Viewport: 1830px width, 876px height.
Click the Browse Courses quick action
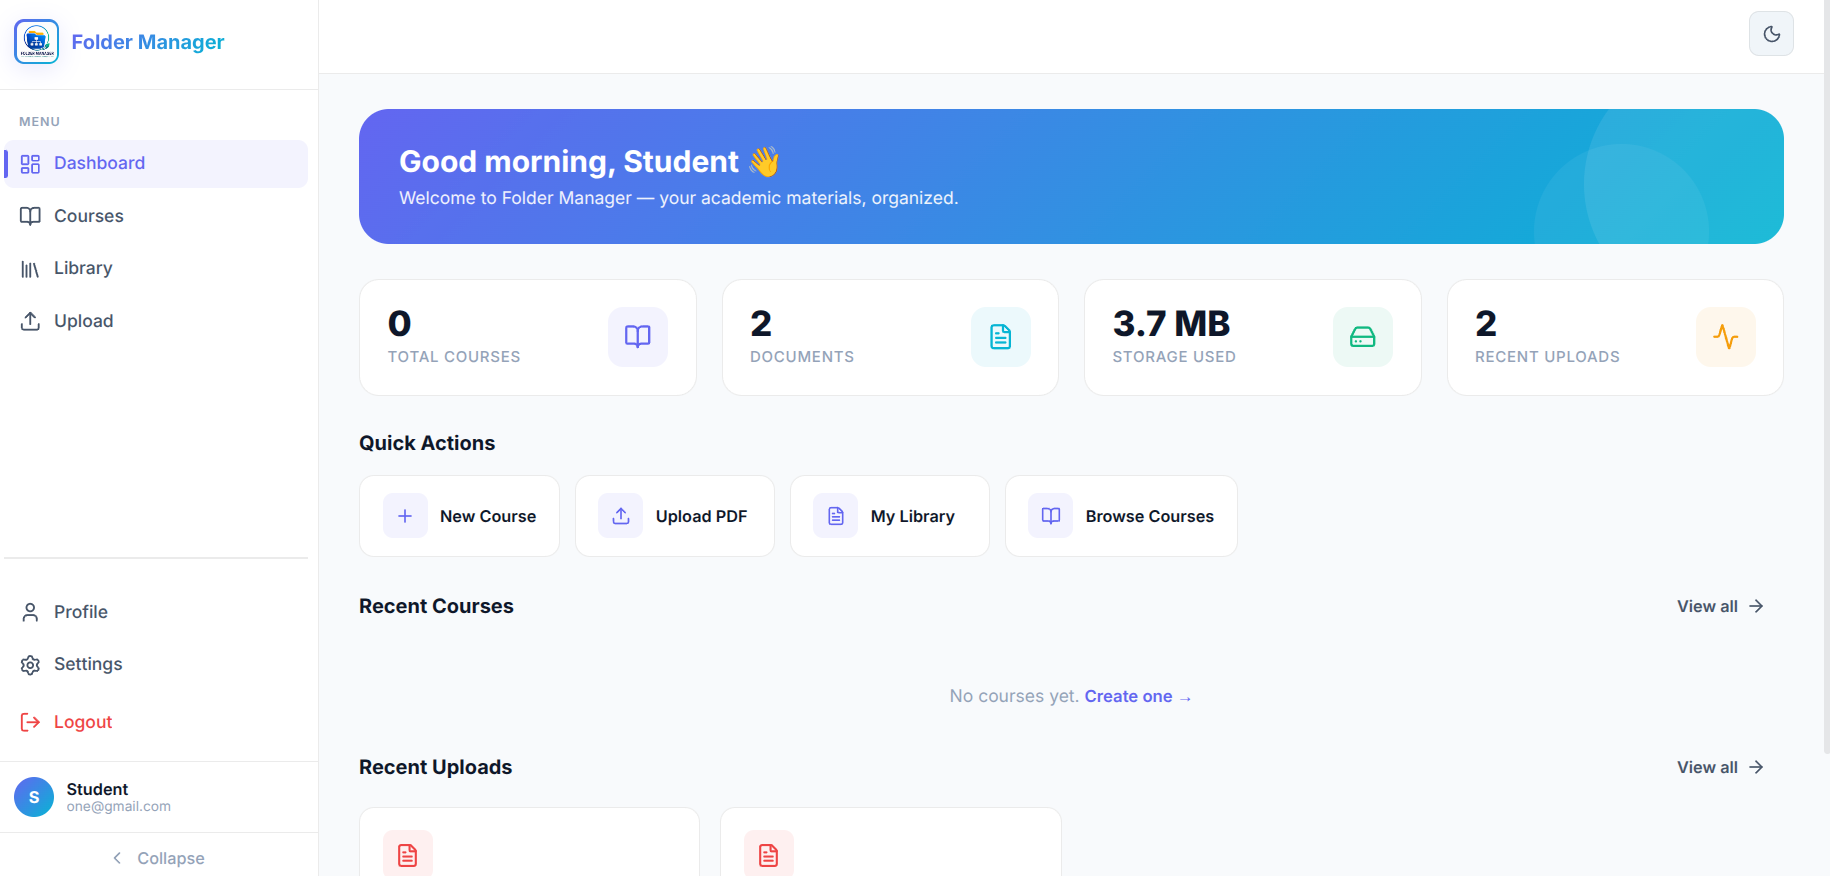point(1121,516)
